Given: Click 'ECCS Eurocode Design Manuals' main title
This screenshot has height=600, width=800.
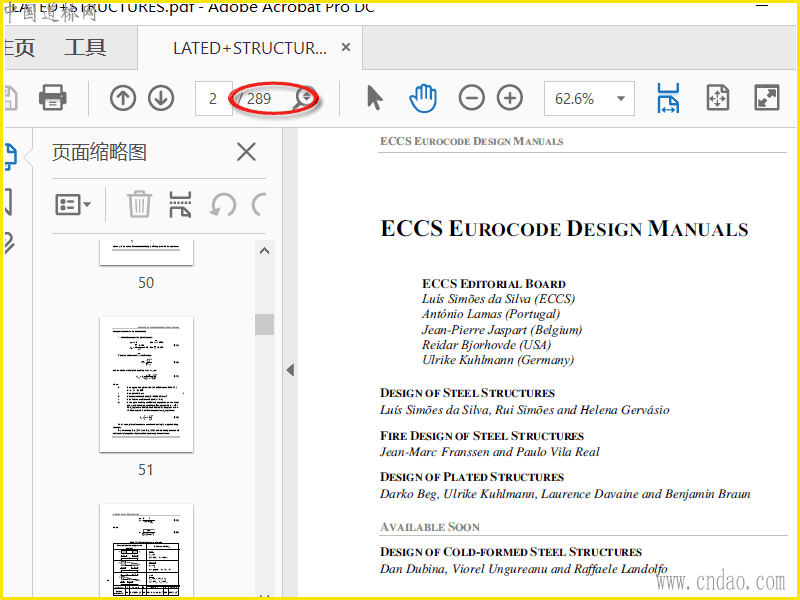Looking at the screenshot, I should [x=565, y=229].
